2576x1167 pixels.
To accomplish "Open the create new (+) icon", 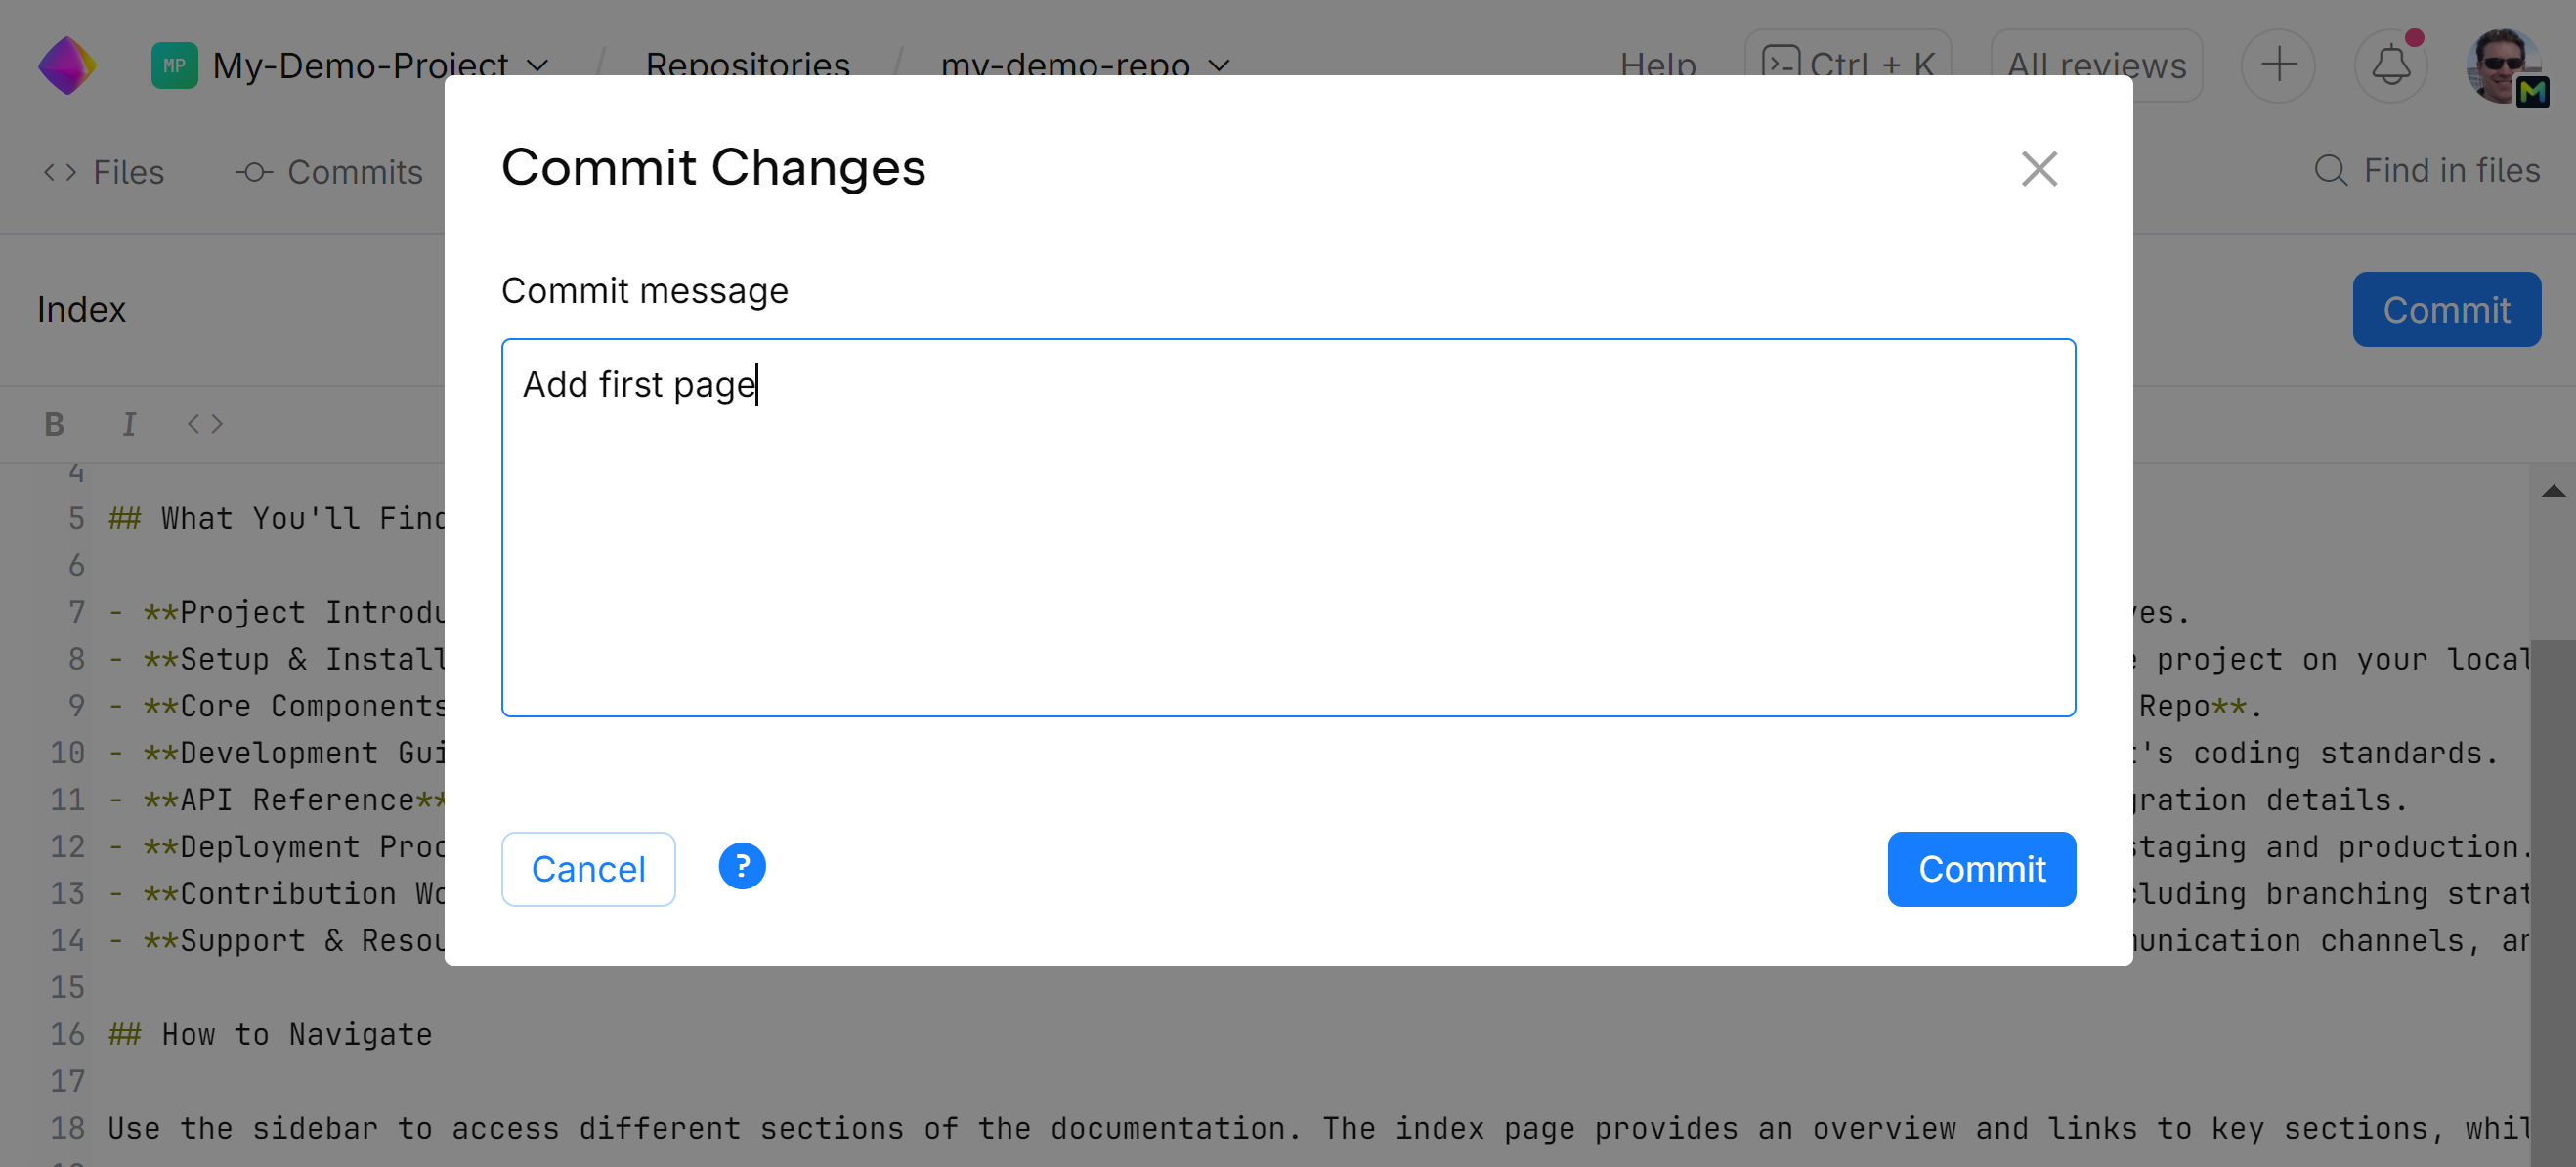I will click(x=2278, y=65).
